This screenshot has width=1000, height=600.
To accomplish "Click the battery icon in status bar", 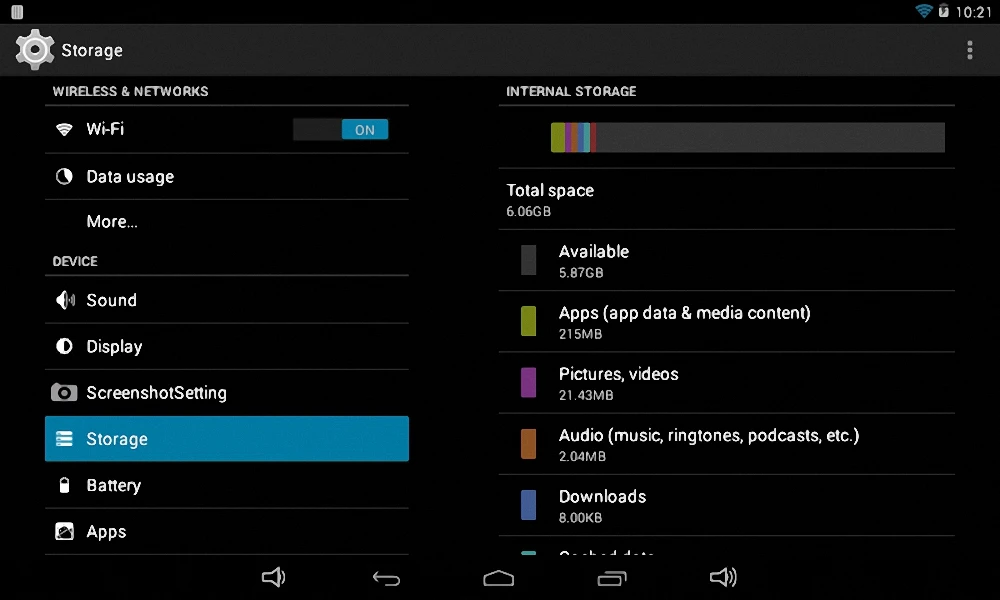I will (x=943, y=11).
